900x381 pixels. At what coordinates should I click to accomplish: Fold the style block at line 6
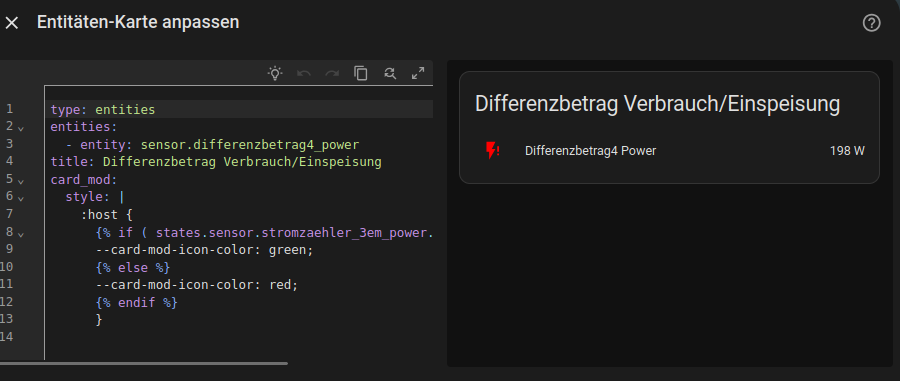pyautogui.click(x=21, y=199)
